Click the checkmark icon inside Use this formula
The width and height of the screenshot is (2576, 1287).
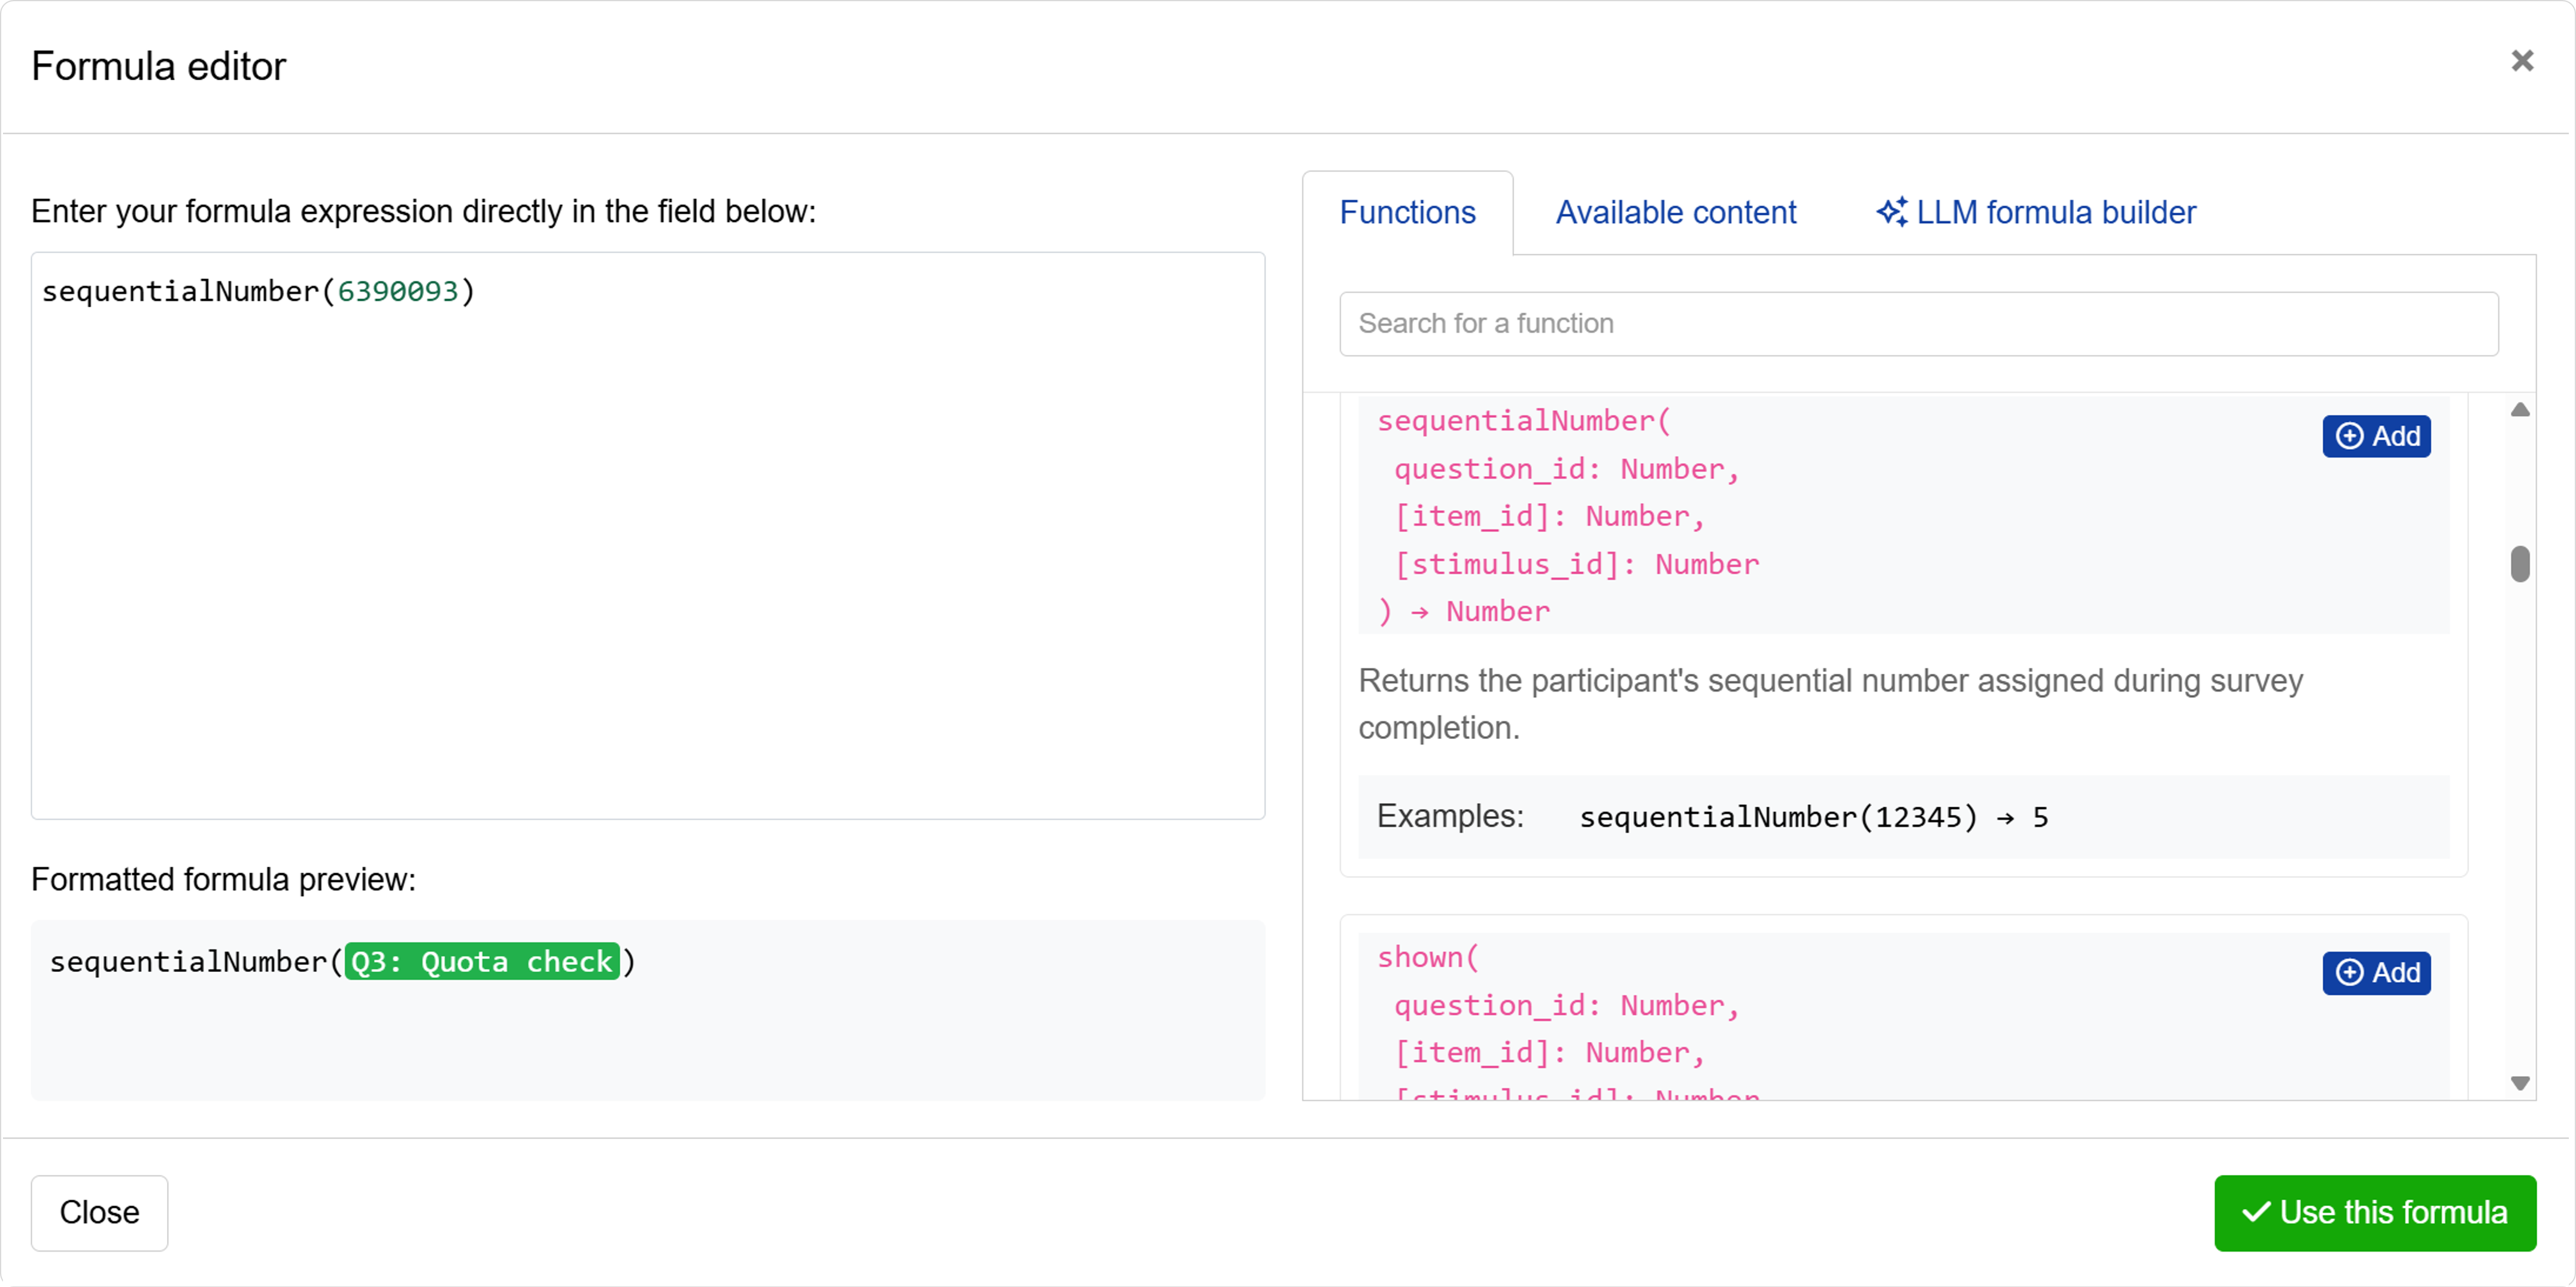(x=2257, y=1212)
